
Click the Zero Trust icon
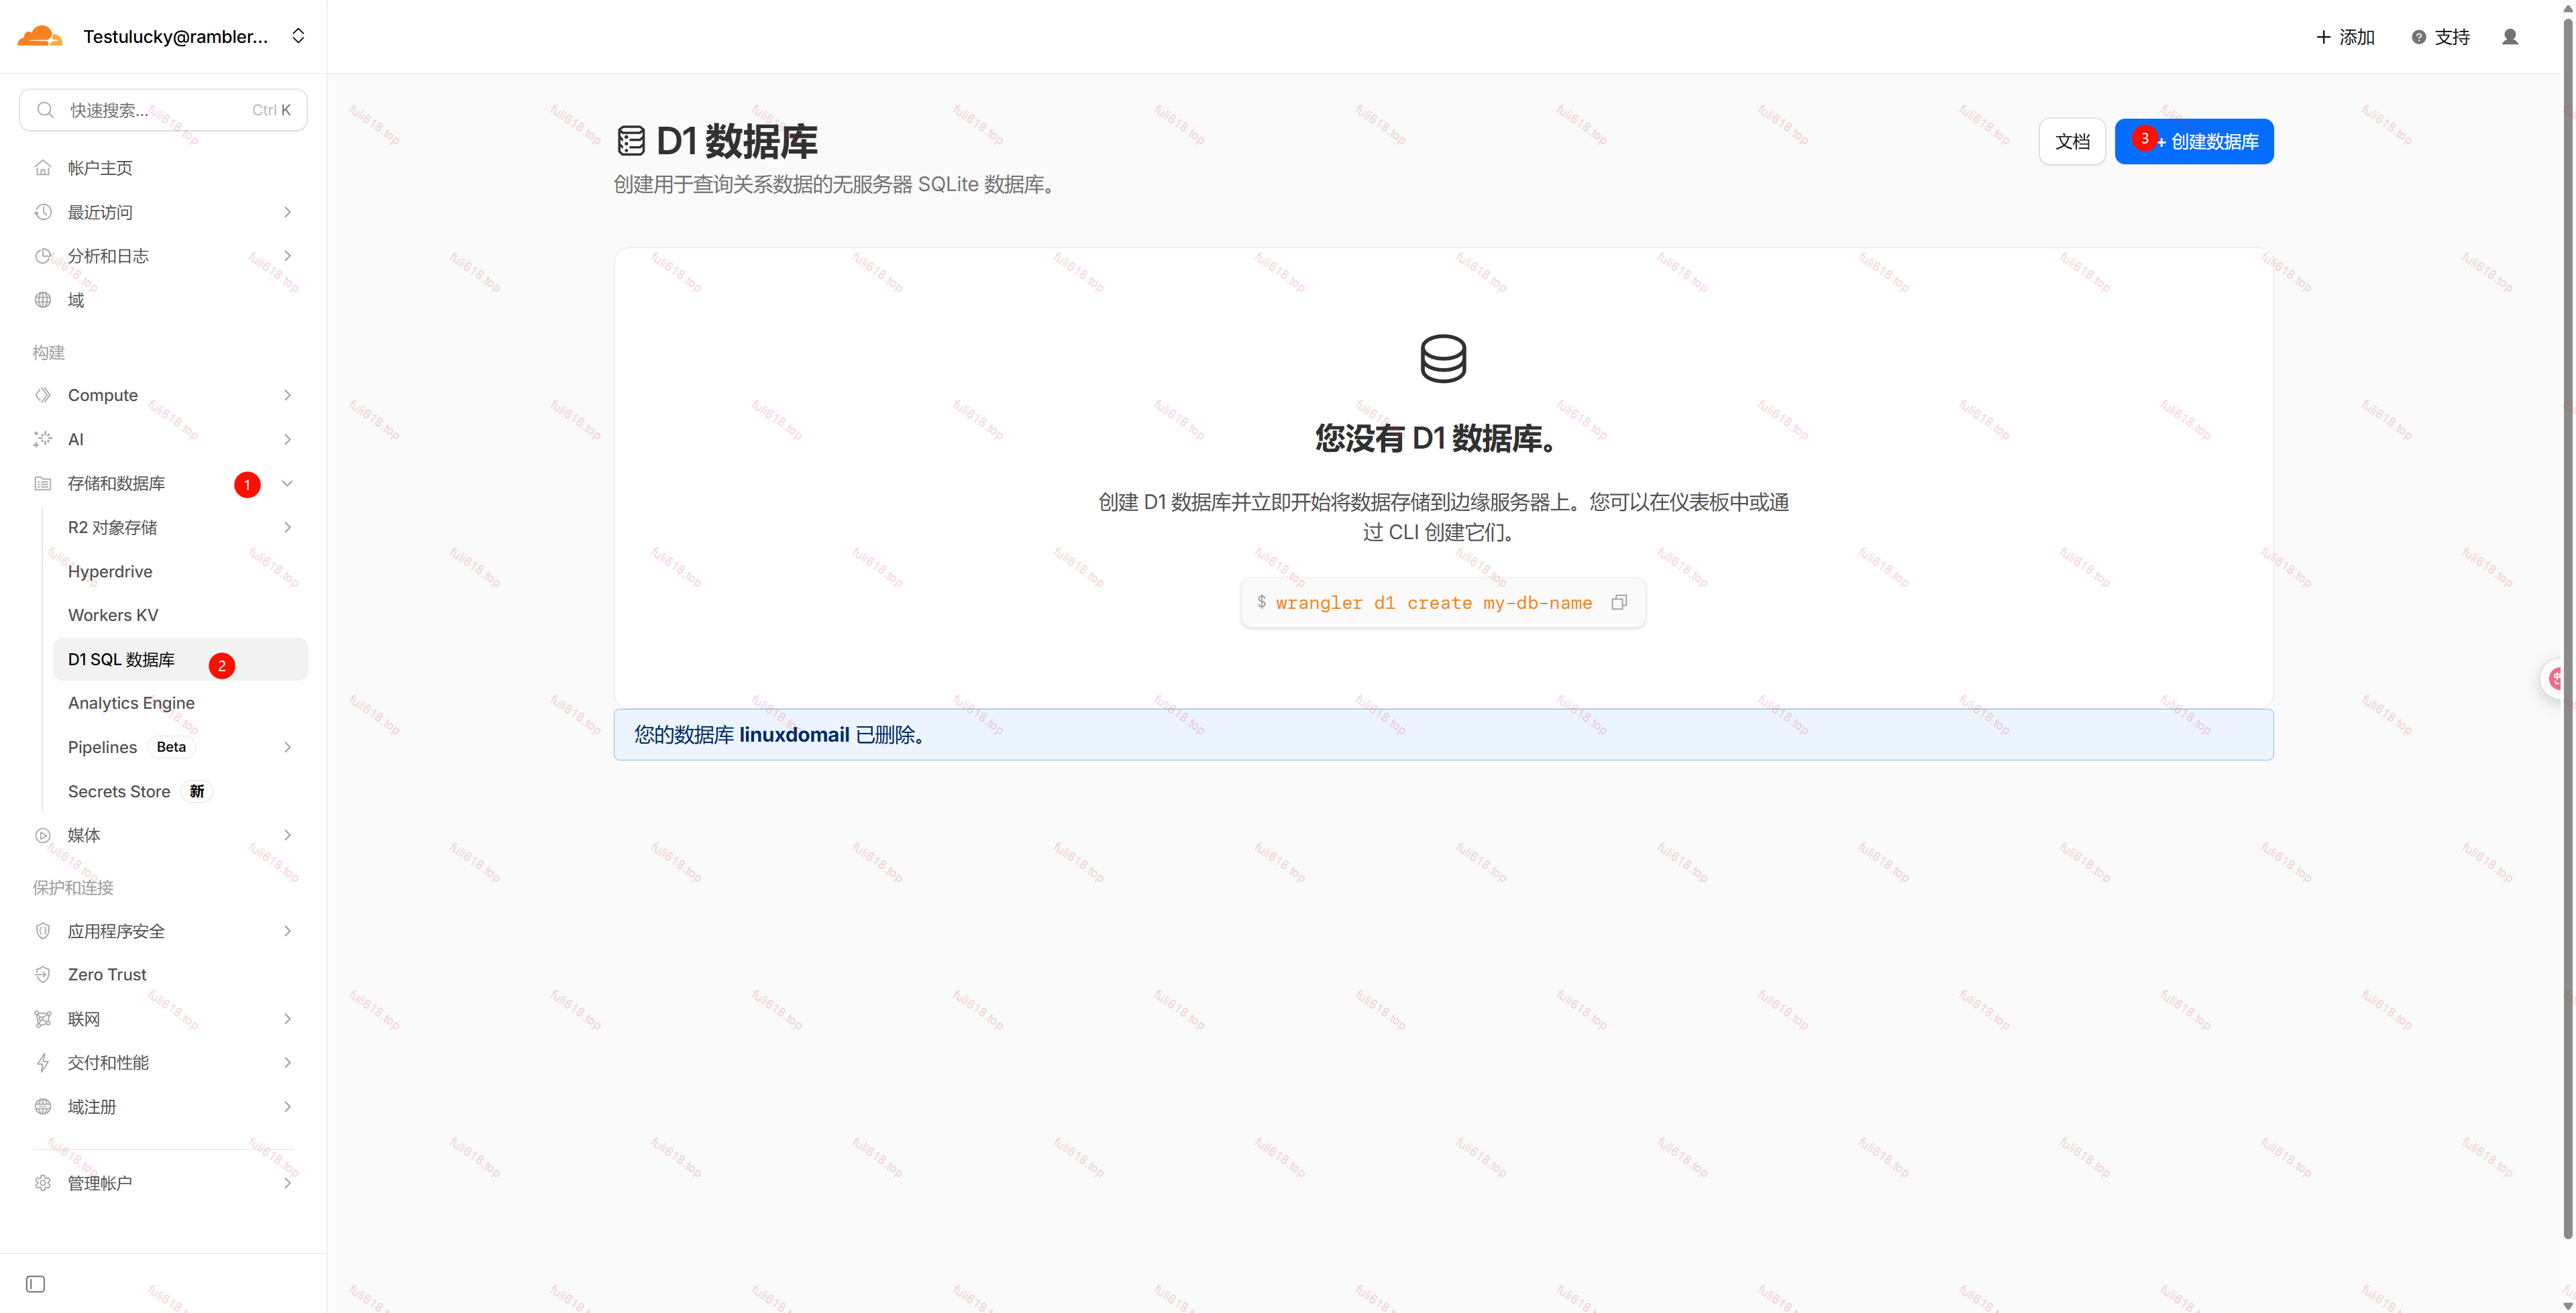43,974
